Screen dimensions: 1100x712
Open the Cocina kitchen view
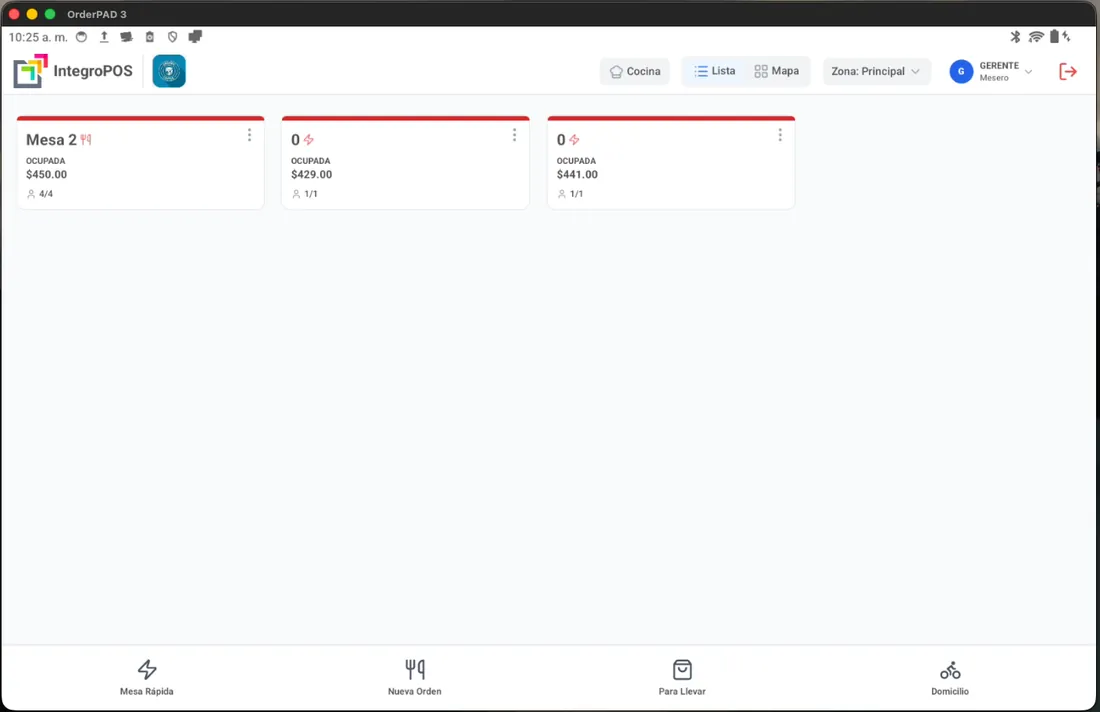coord(635,72)
